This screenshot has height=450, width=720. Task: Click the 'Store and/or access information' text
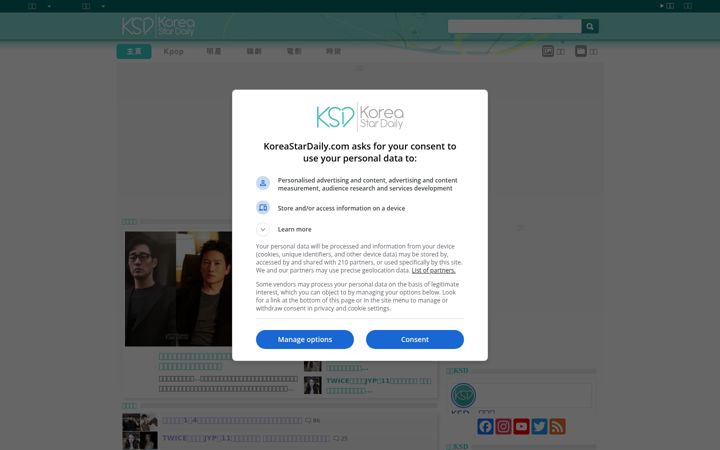(341, 208)
